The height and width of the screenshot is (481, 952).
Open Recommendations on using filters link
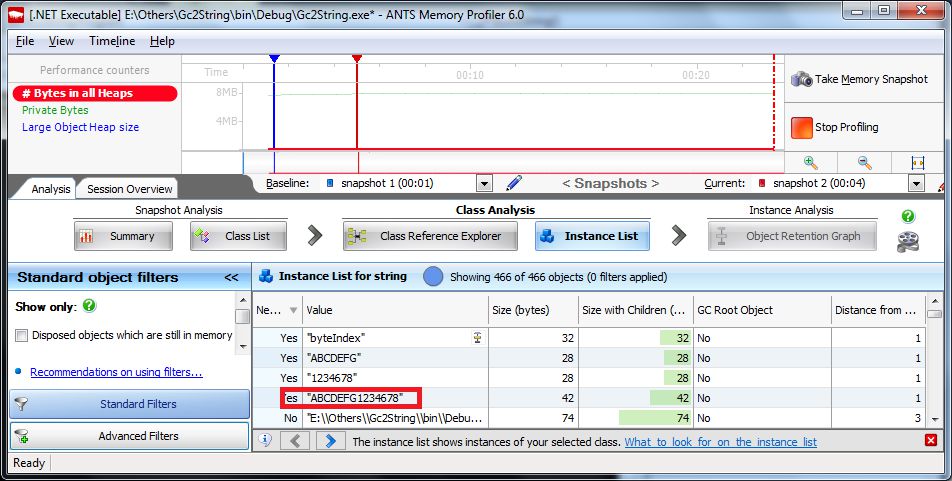point(116,372)
